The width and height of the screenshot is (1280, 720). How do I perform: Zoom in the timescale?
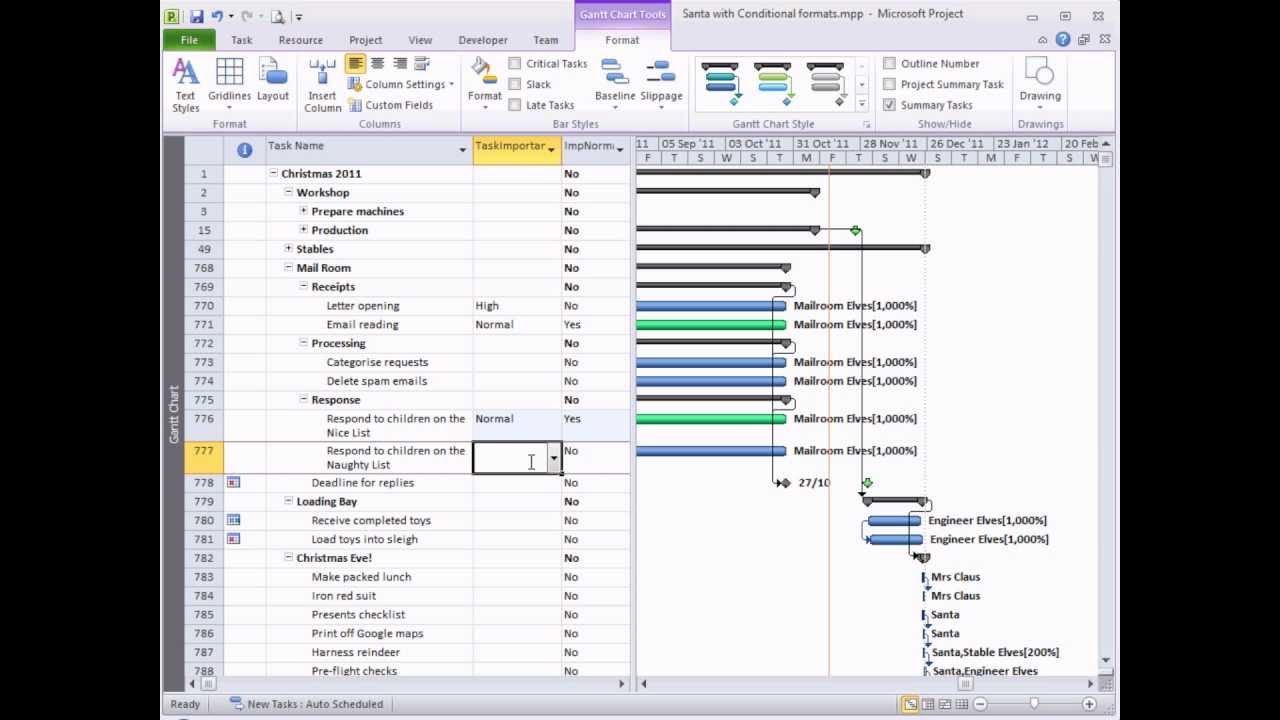click(x=1089, y=704)
